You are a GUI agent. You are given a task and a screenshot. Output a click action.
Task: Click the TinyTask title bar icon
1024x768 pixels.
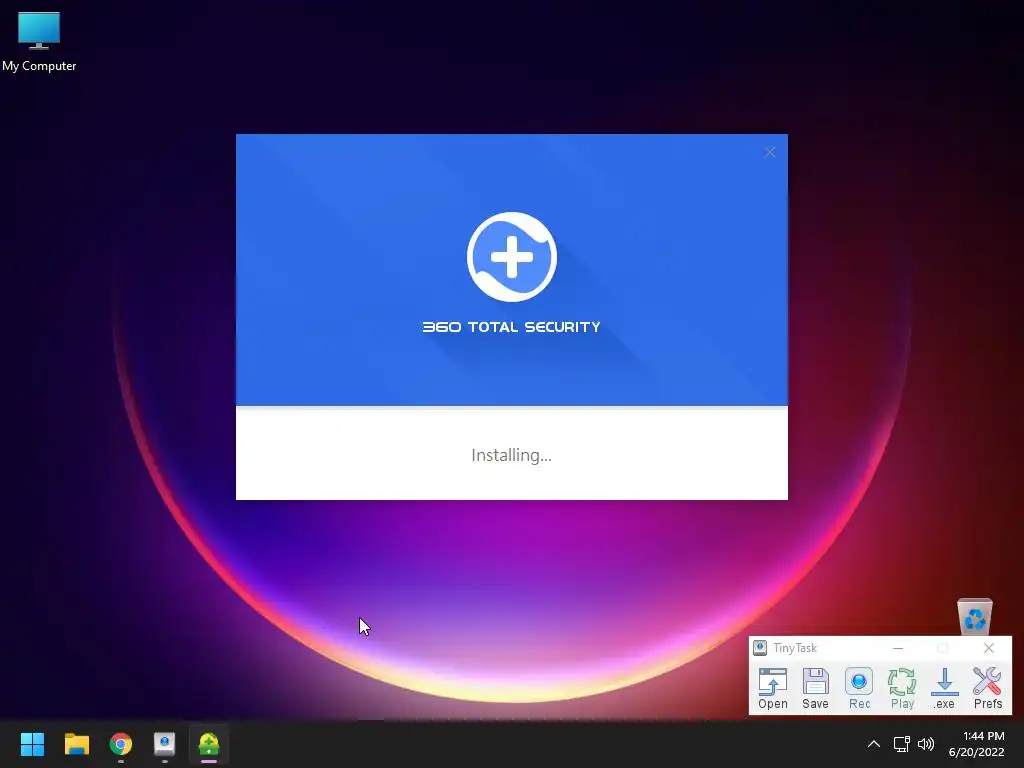coord(760,648)
